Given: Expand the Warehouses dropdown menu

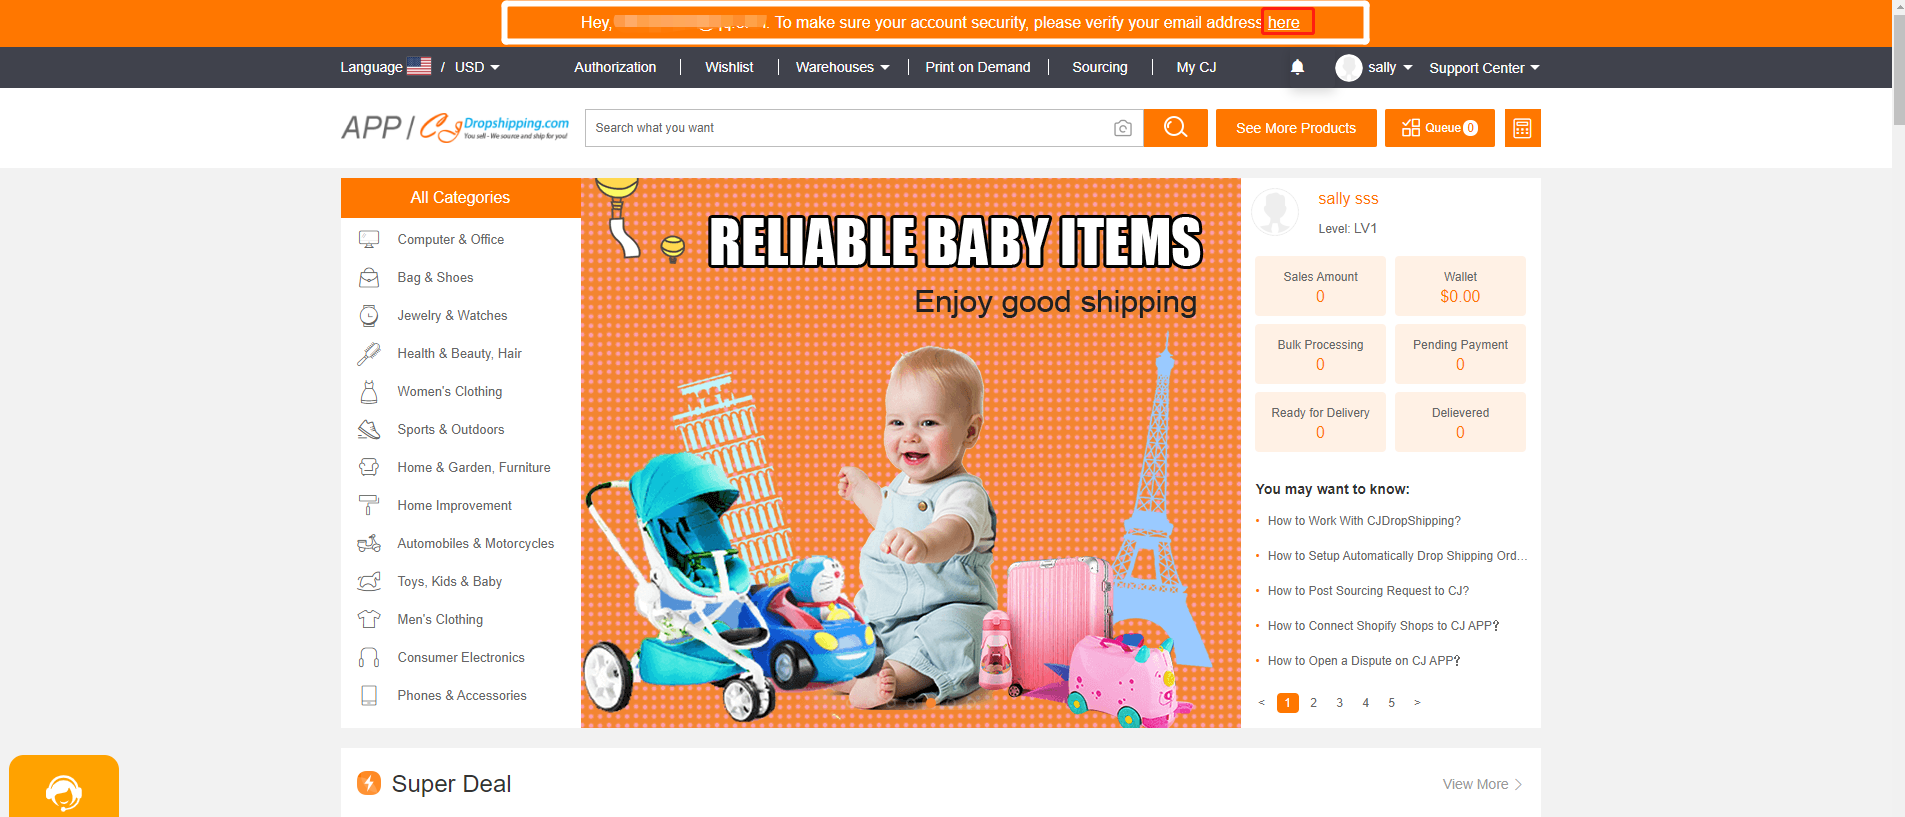Looking at the screenshot, I should [842, 67].
